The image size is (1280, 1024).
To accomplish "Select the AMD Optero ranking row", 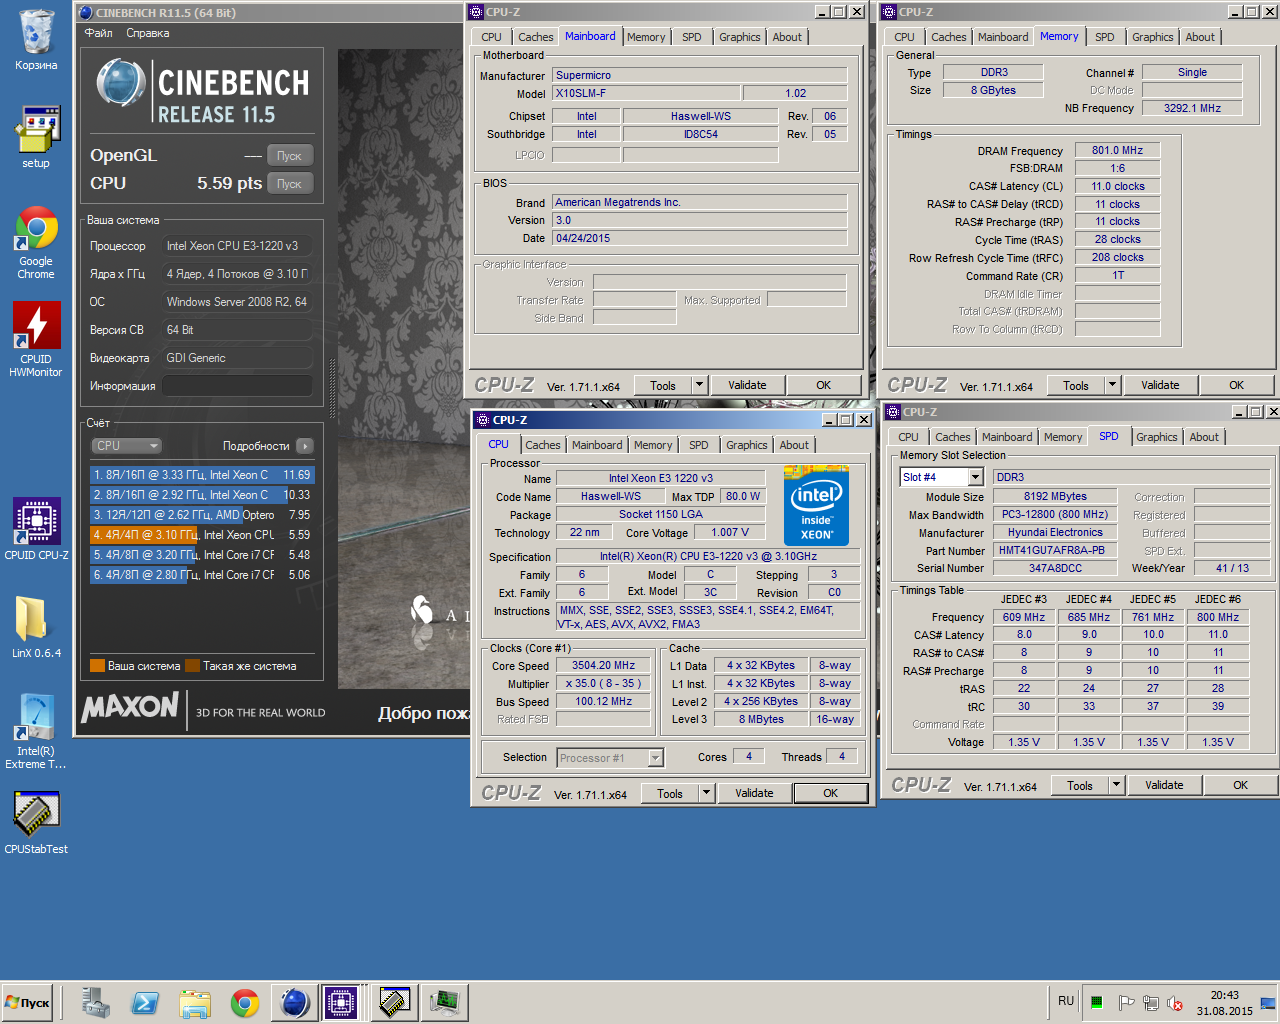I will tap(202, 515).
